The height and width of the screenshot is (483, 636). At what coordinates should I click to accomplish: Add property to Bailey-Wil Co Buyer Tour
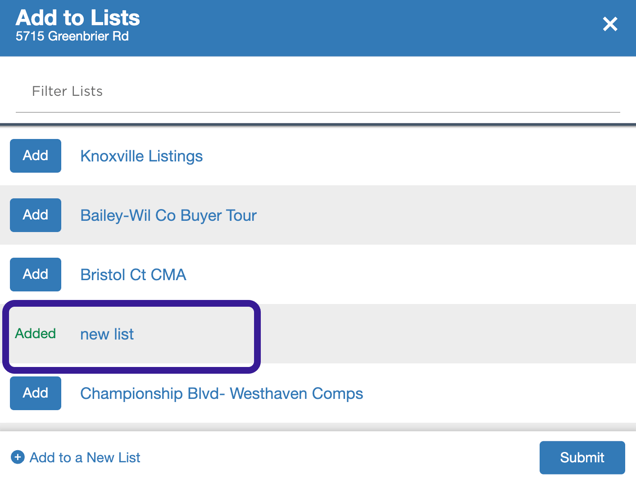(x=36, y=215)
